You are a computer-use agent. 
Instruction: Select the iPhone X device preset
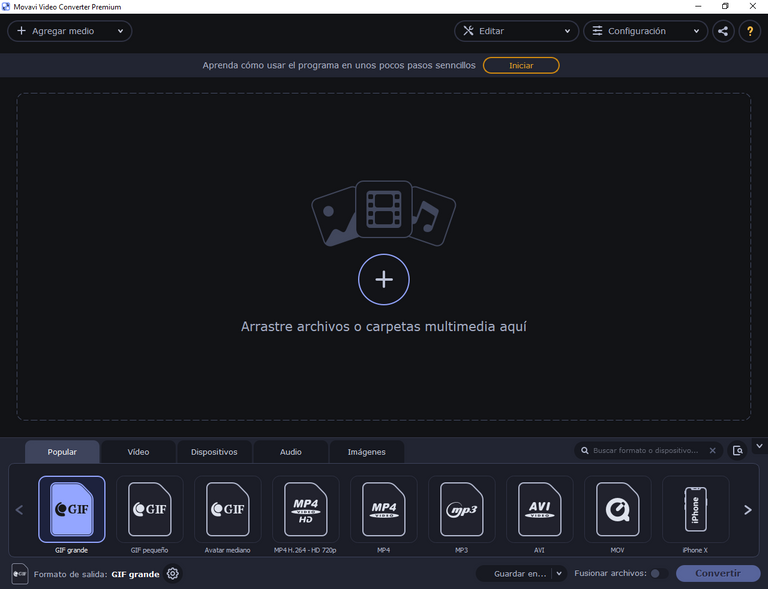[696, 509]
